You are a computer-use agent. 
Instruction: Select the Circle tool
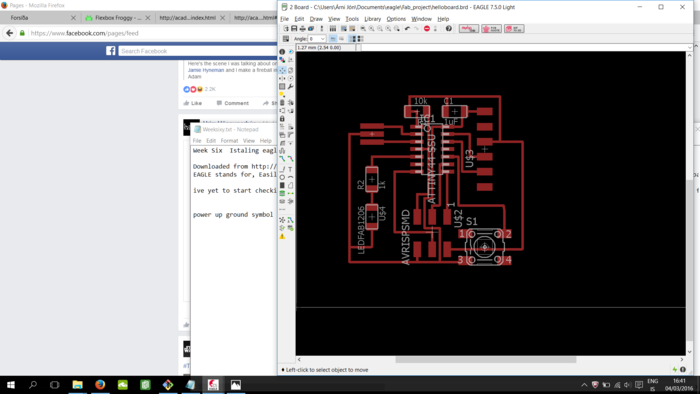[x=282, y=177]
